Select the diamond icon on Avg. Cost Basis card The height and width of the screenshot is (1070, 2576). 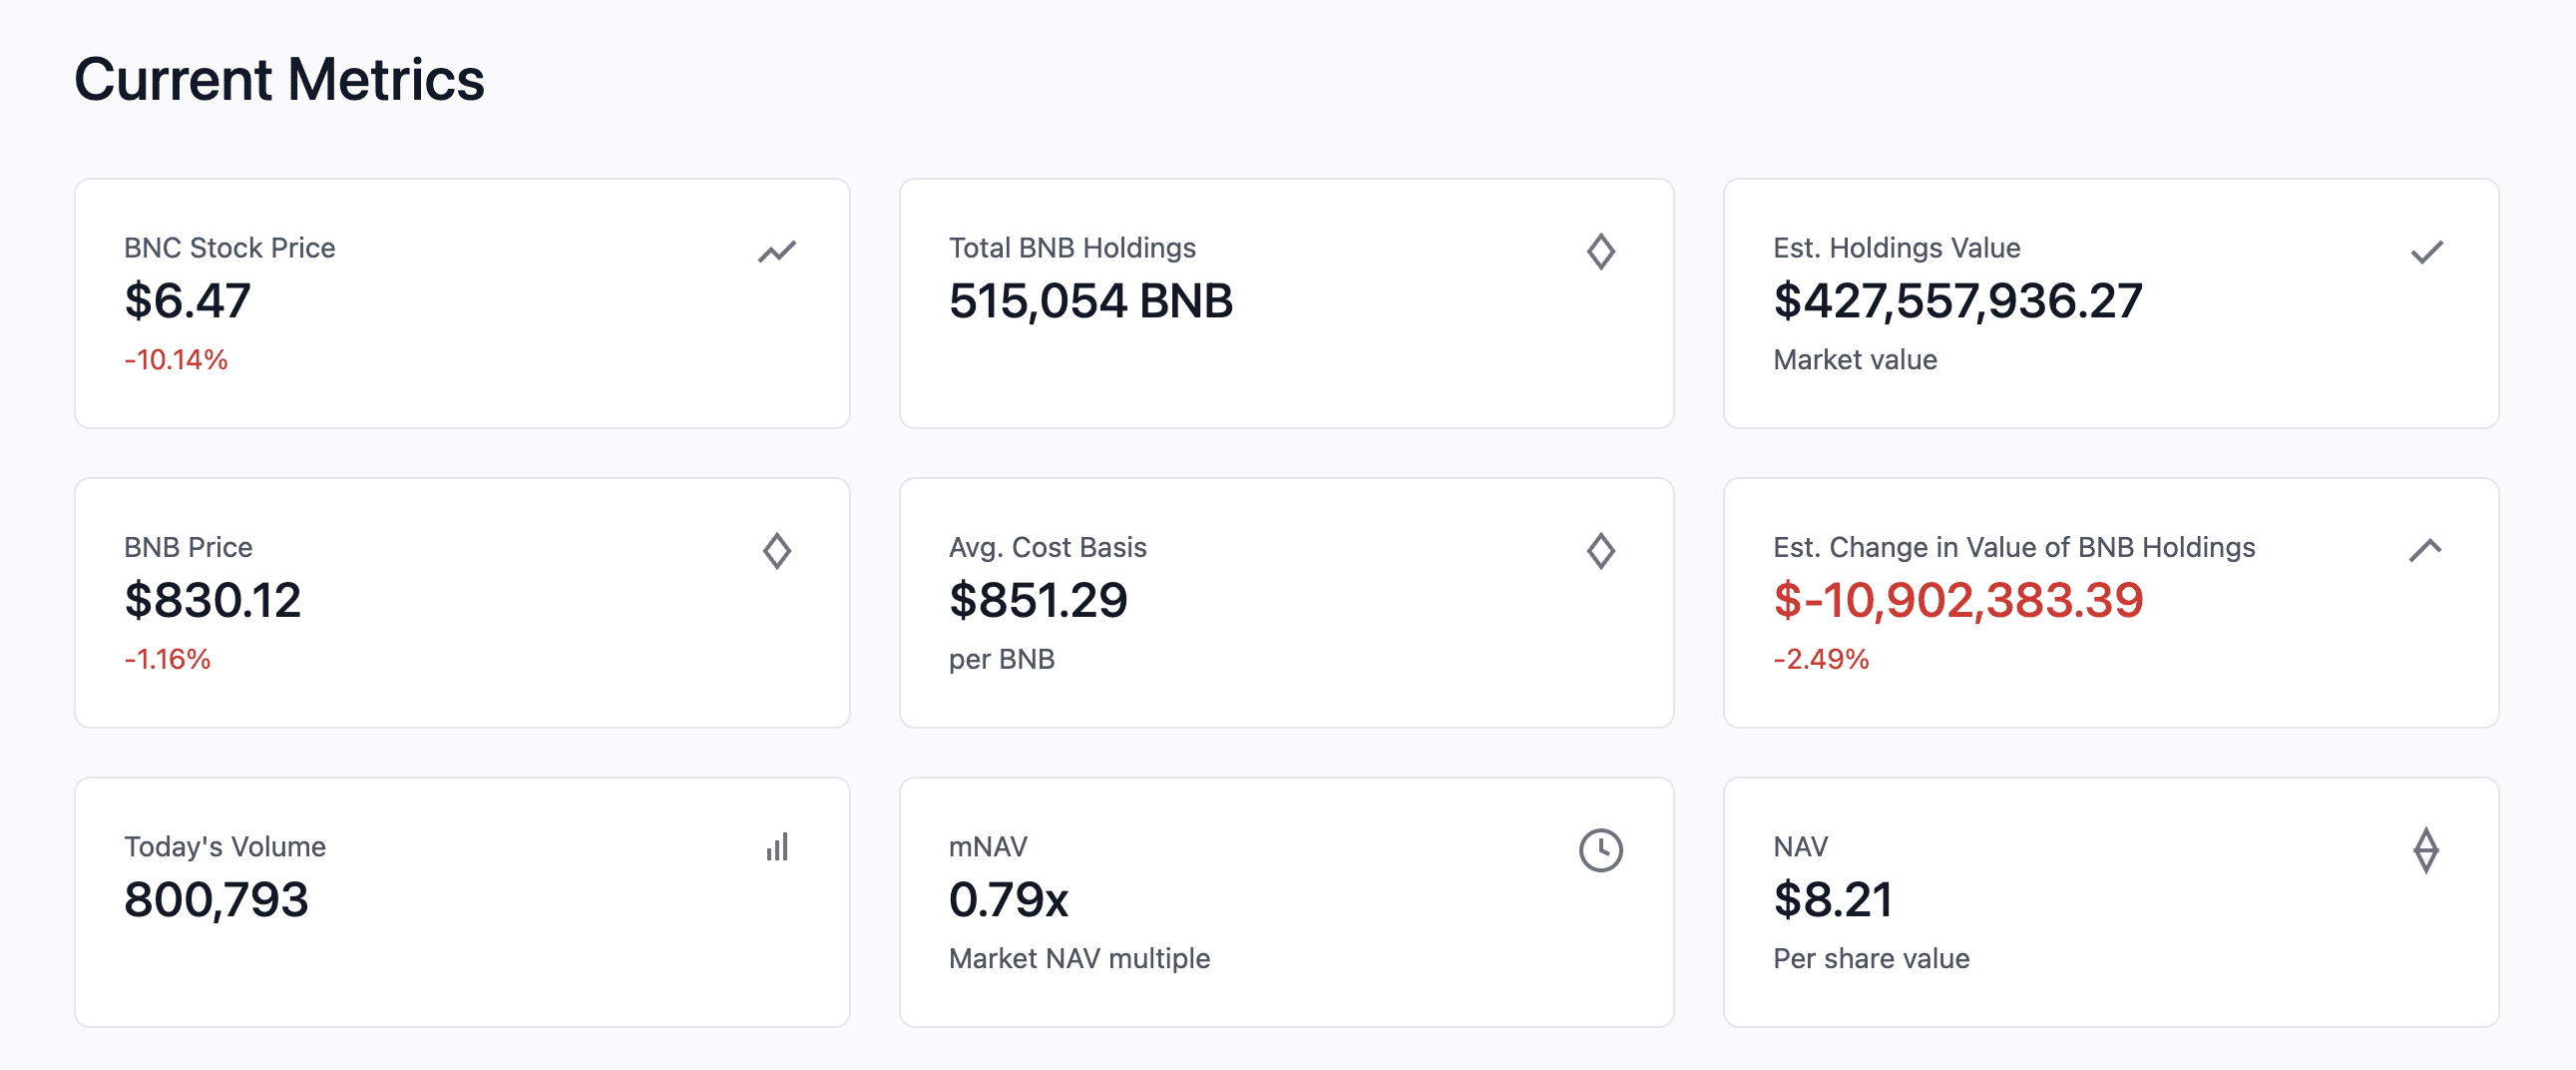1601,551
